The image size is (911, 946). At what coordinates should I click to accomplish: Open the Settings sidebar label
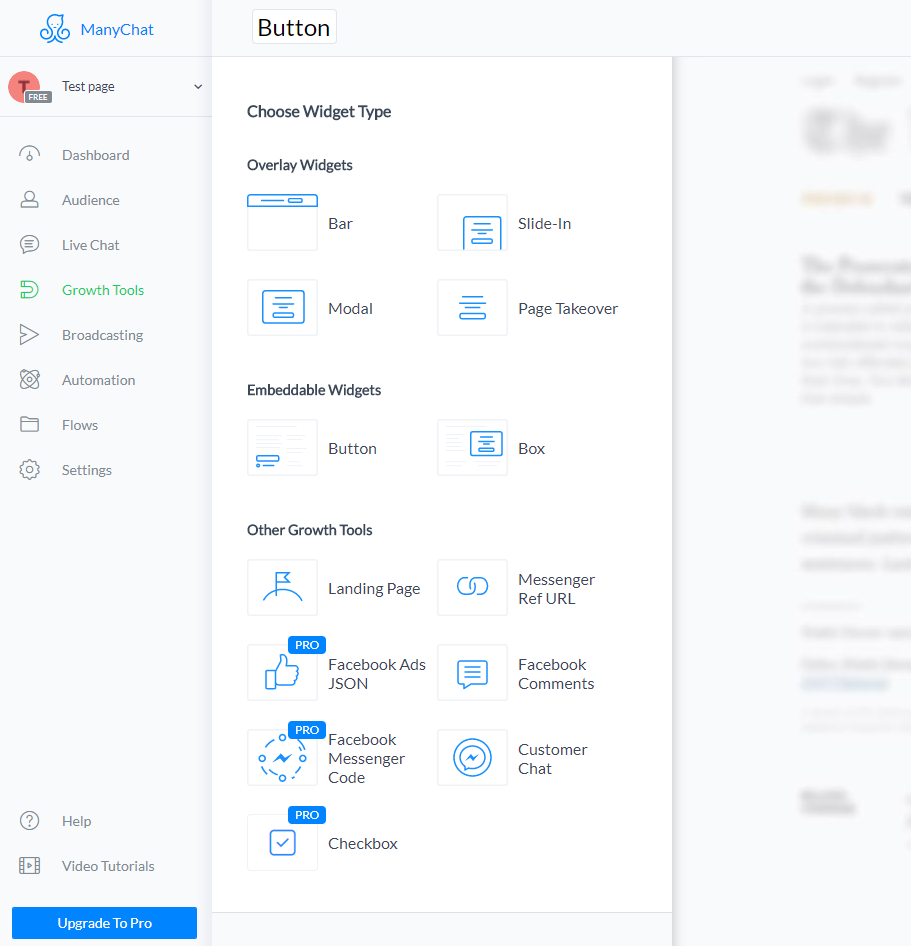click(x=87, y=470)
